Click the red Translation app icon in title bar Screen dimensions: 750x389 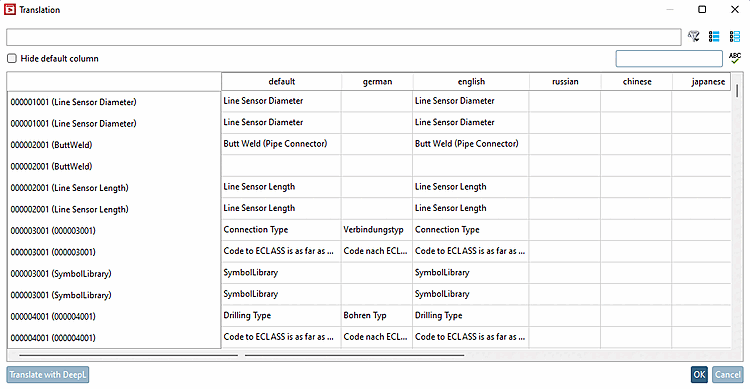tap(10, 10)
